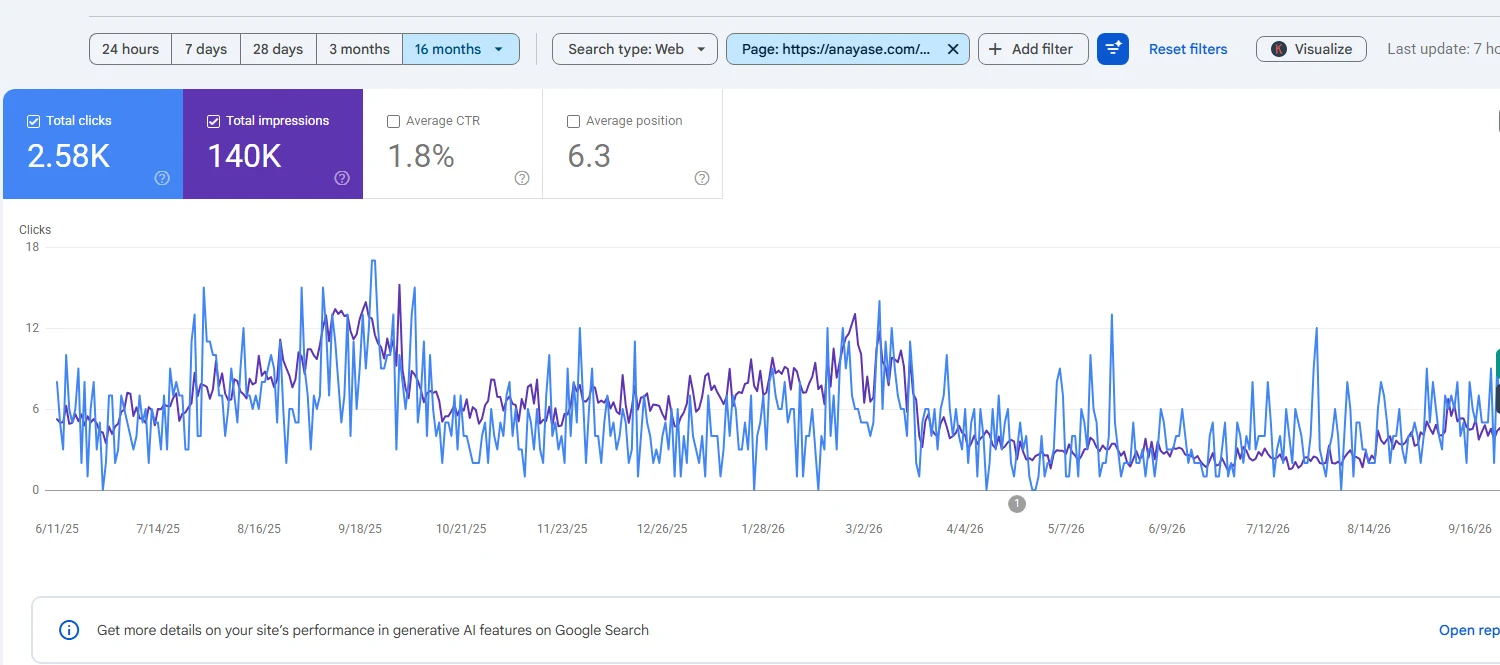Select the 24 hours date range

[130, 49]
